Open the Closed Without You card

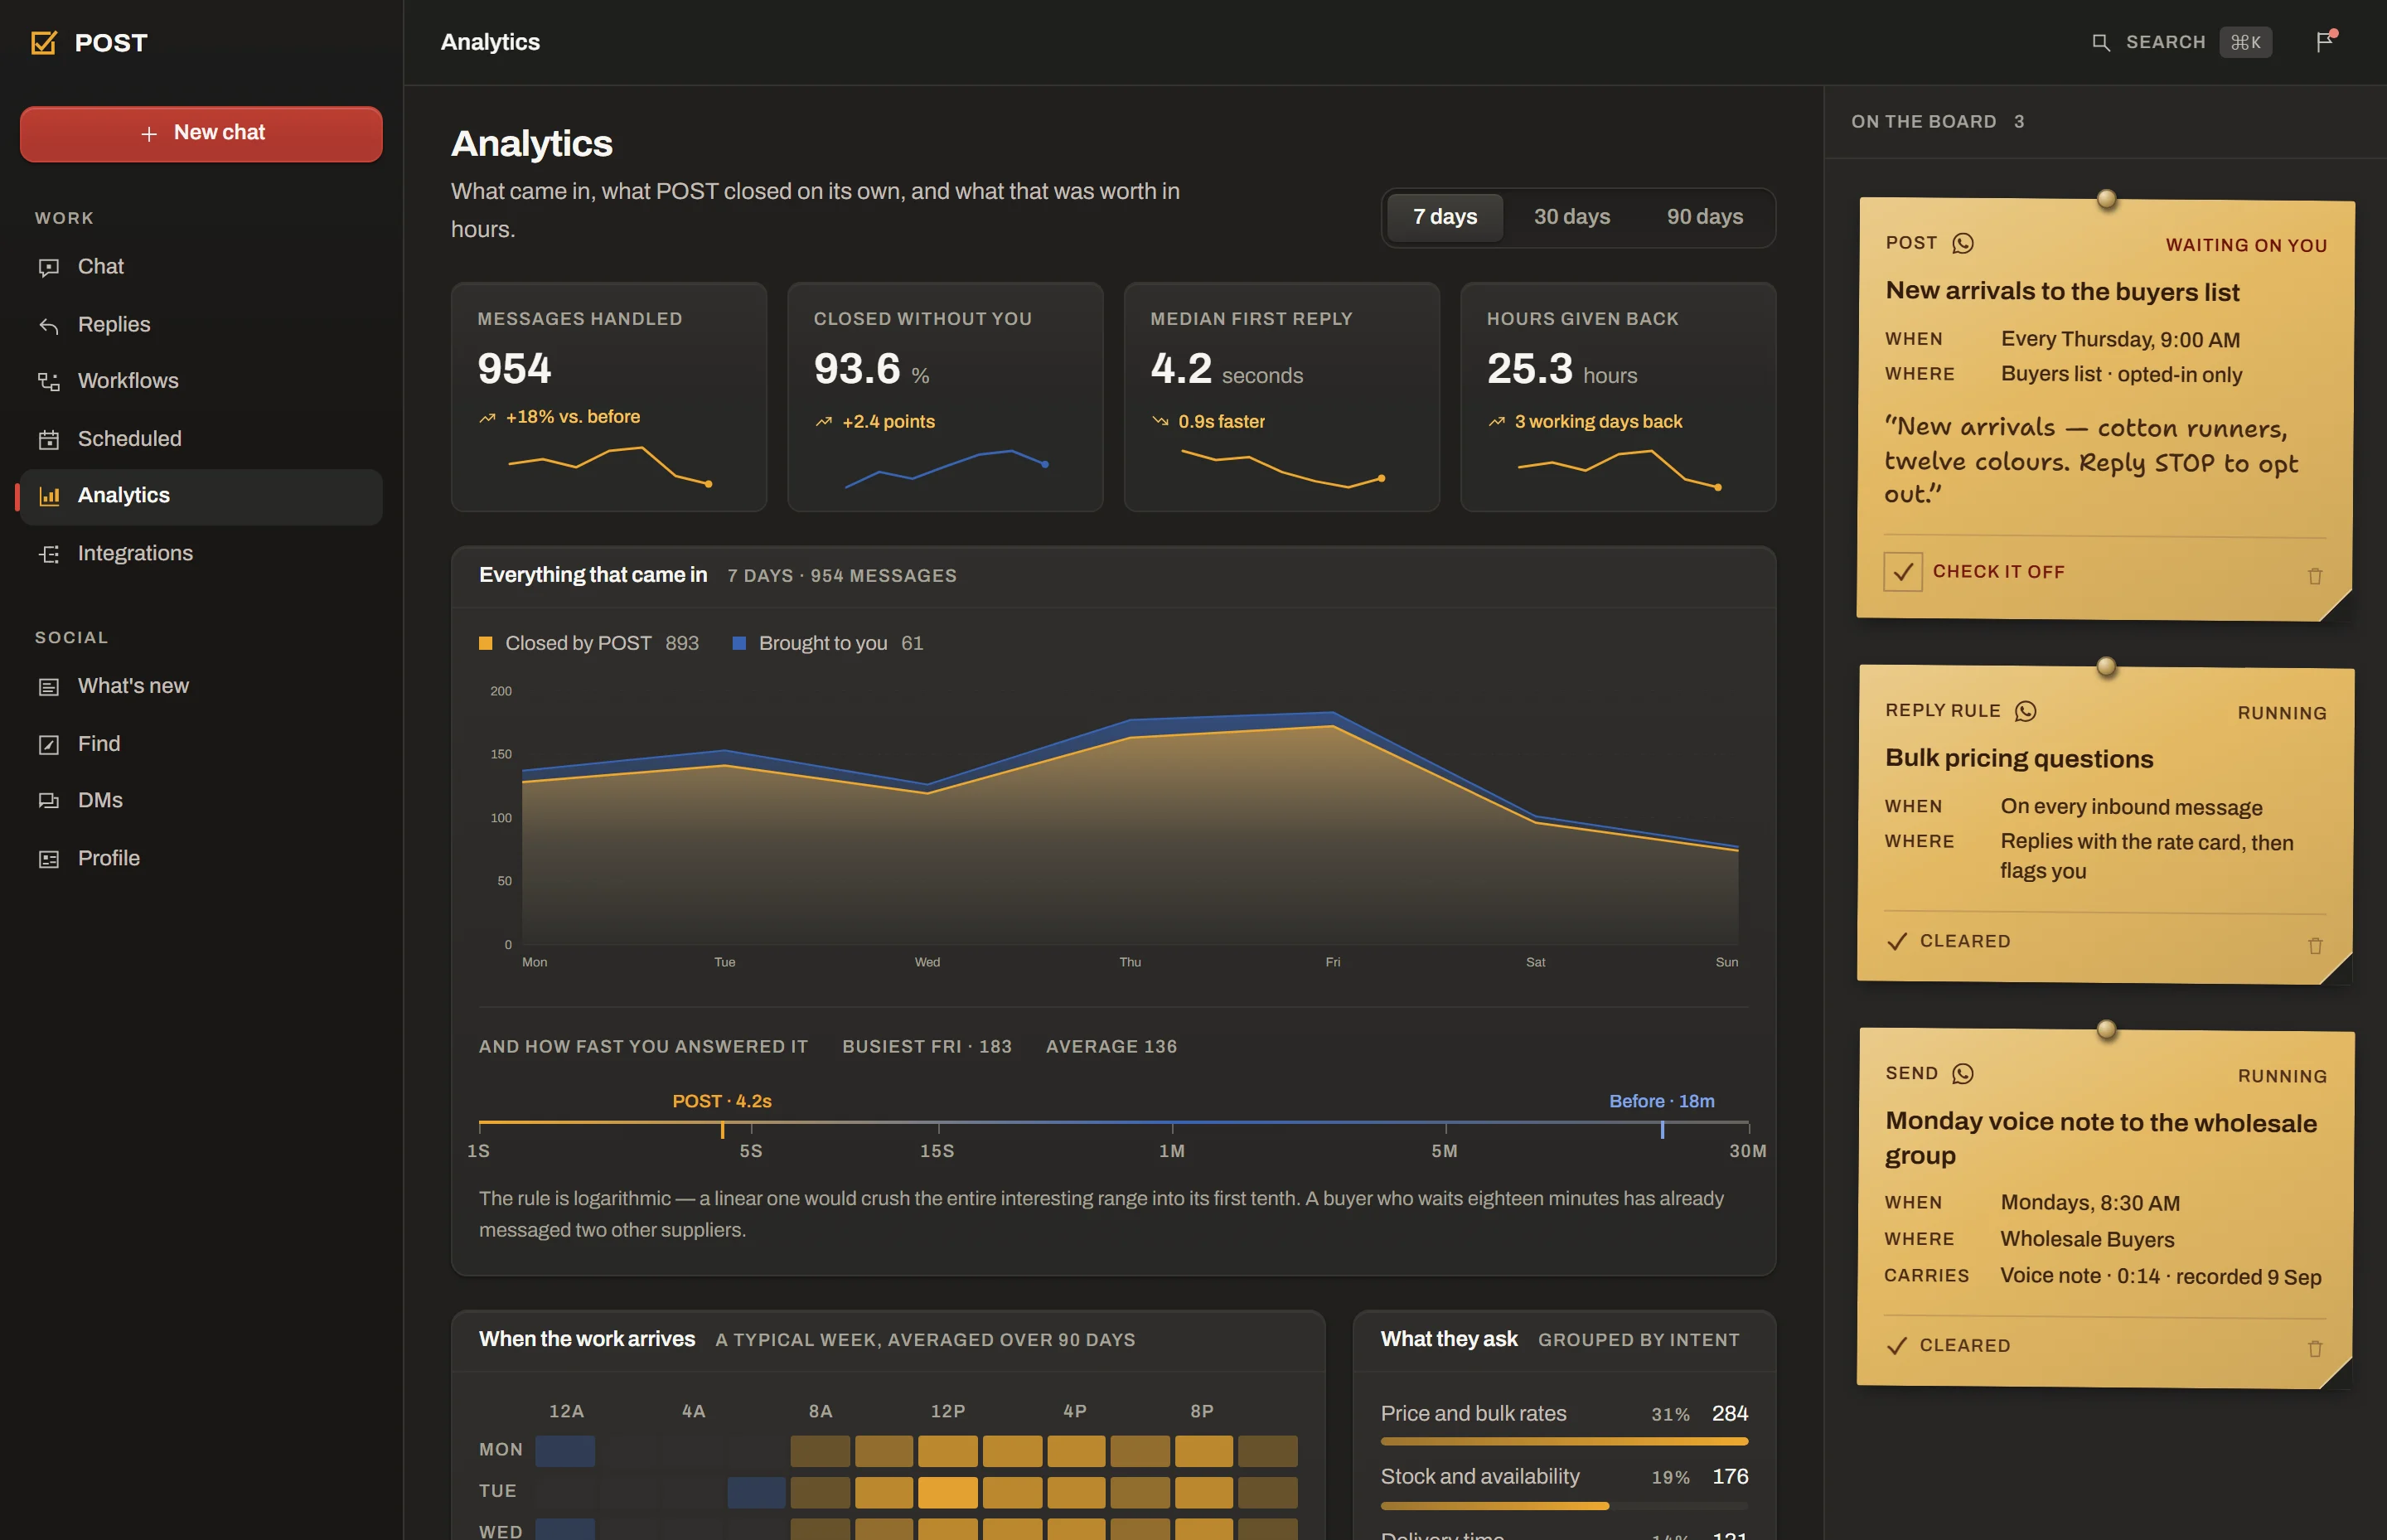[945, 397]
